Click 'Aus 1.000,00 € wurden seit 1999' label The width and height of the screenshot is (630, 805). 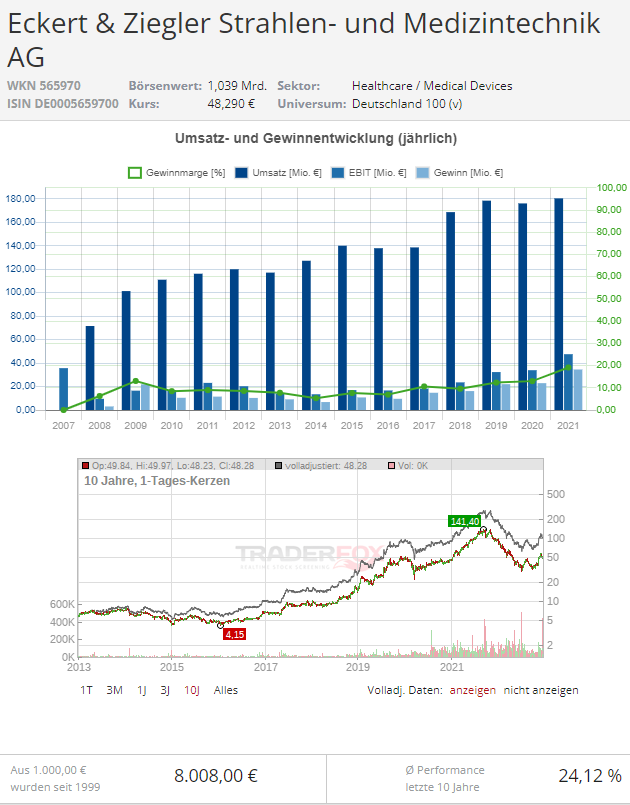click(x=55, y=778)
